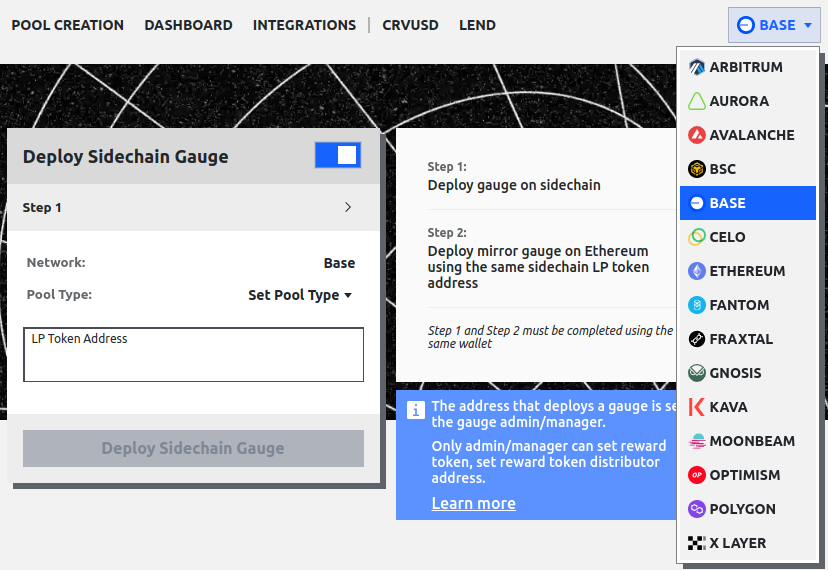Click the LP Token Address input field

pyautogui.click(x=193, y=355)
